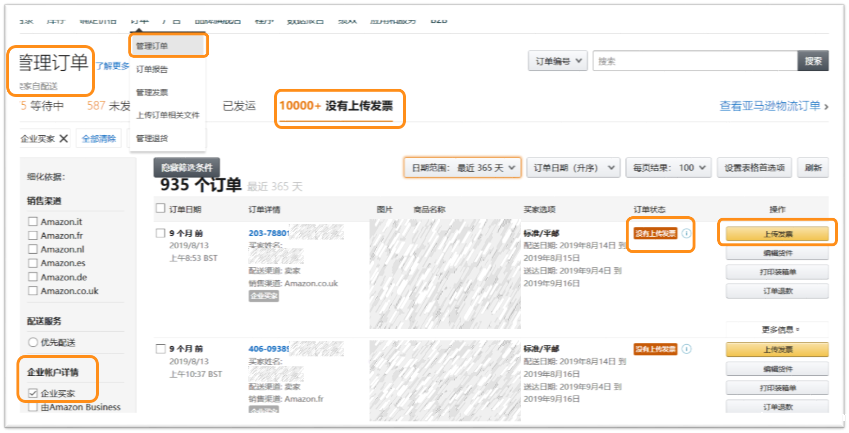Viewport: 849px width, 433px height.
Task: Click the 企业买家 badge under the first order
Action: (x=264, y=297)
